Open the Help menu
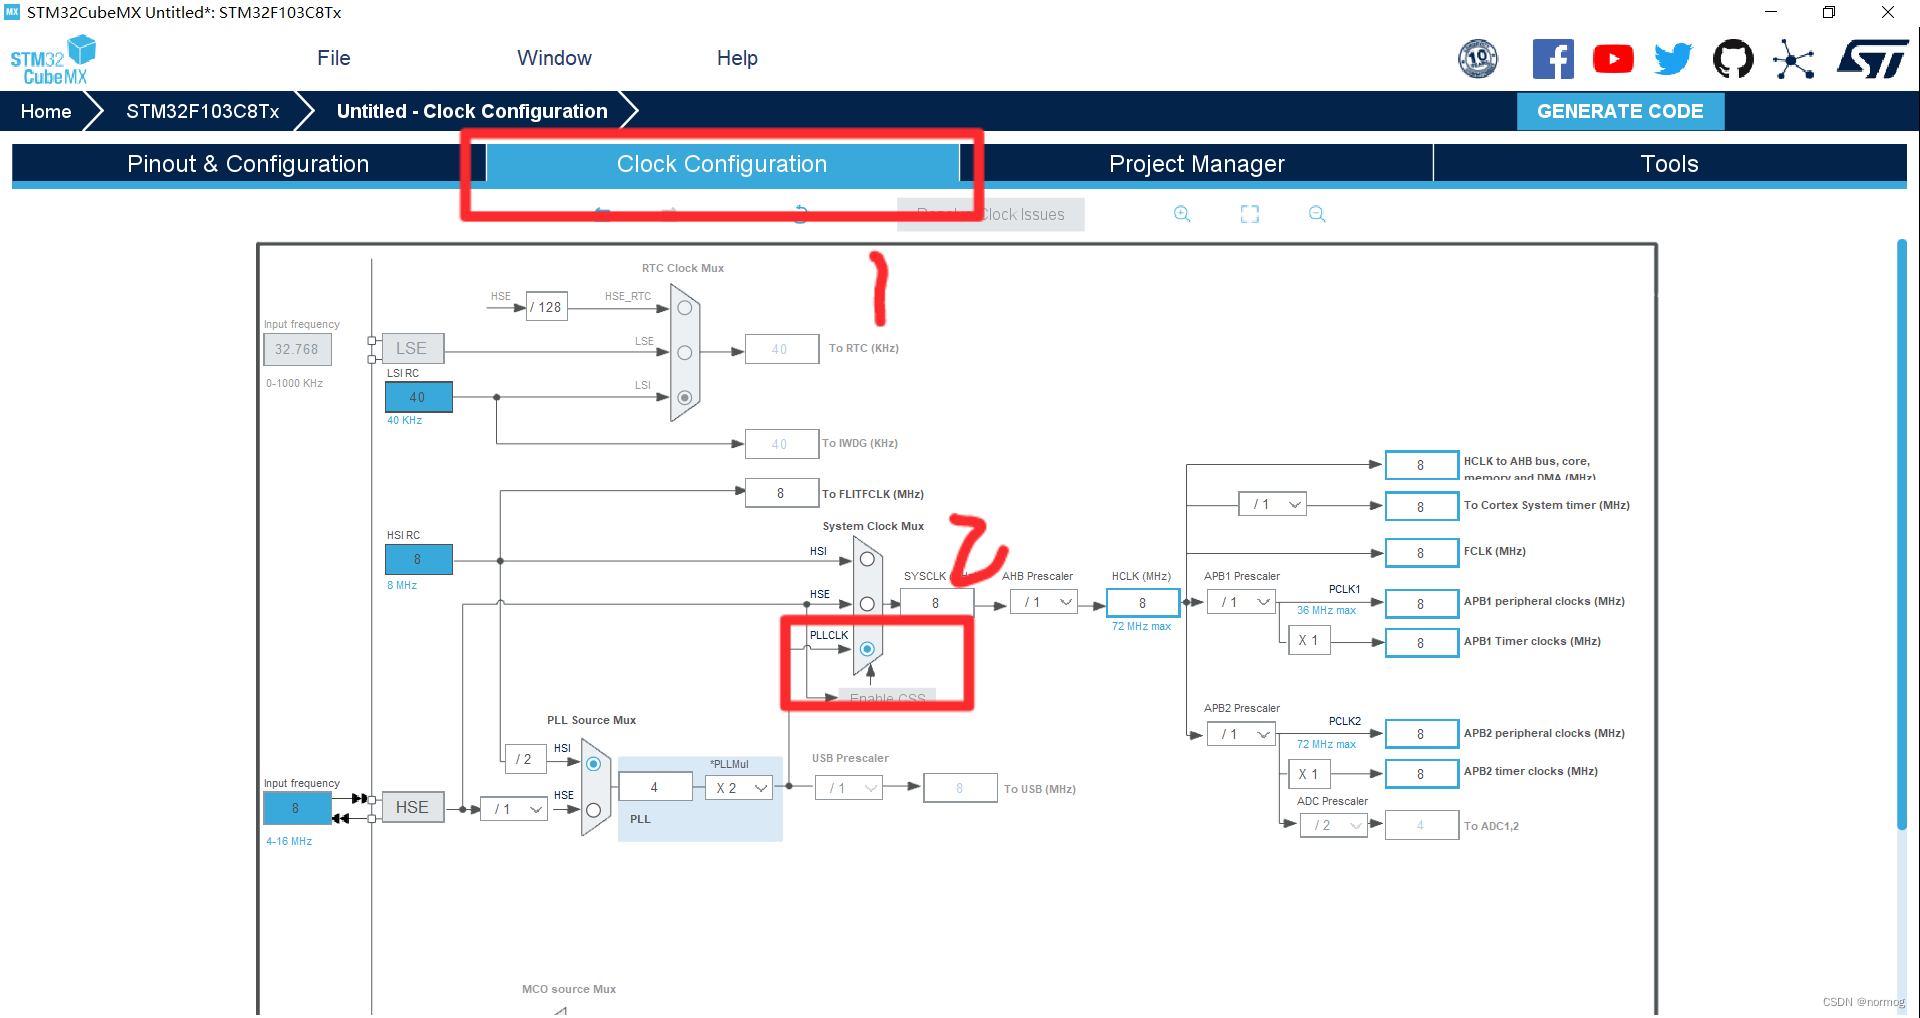Viewport: 1920px width, 1018px height. point(737,58)
